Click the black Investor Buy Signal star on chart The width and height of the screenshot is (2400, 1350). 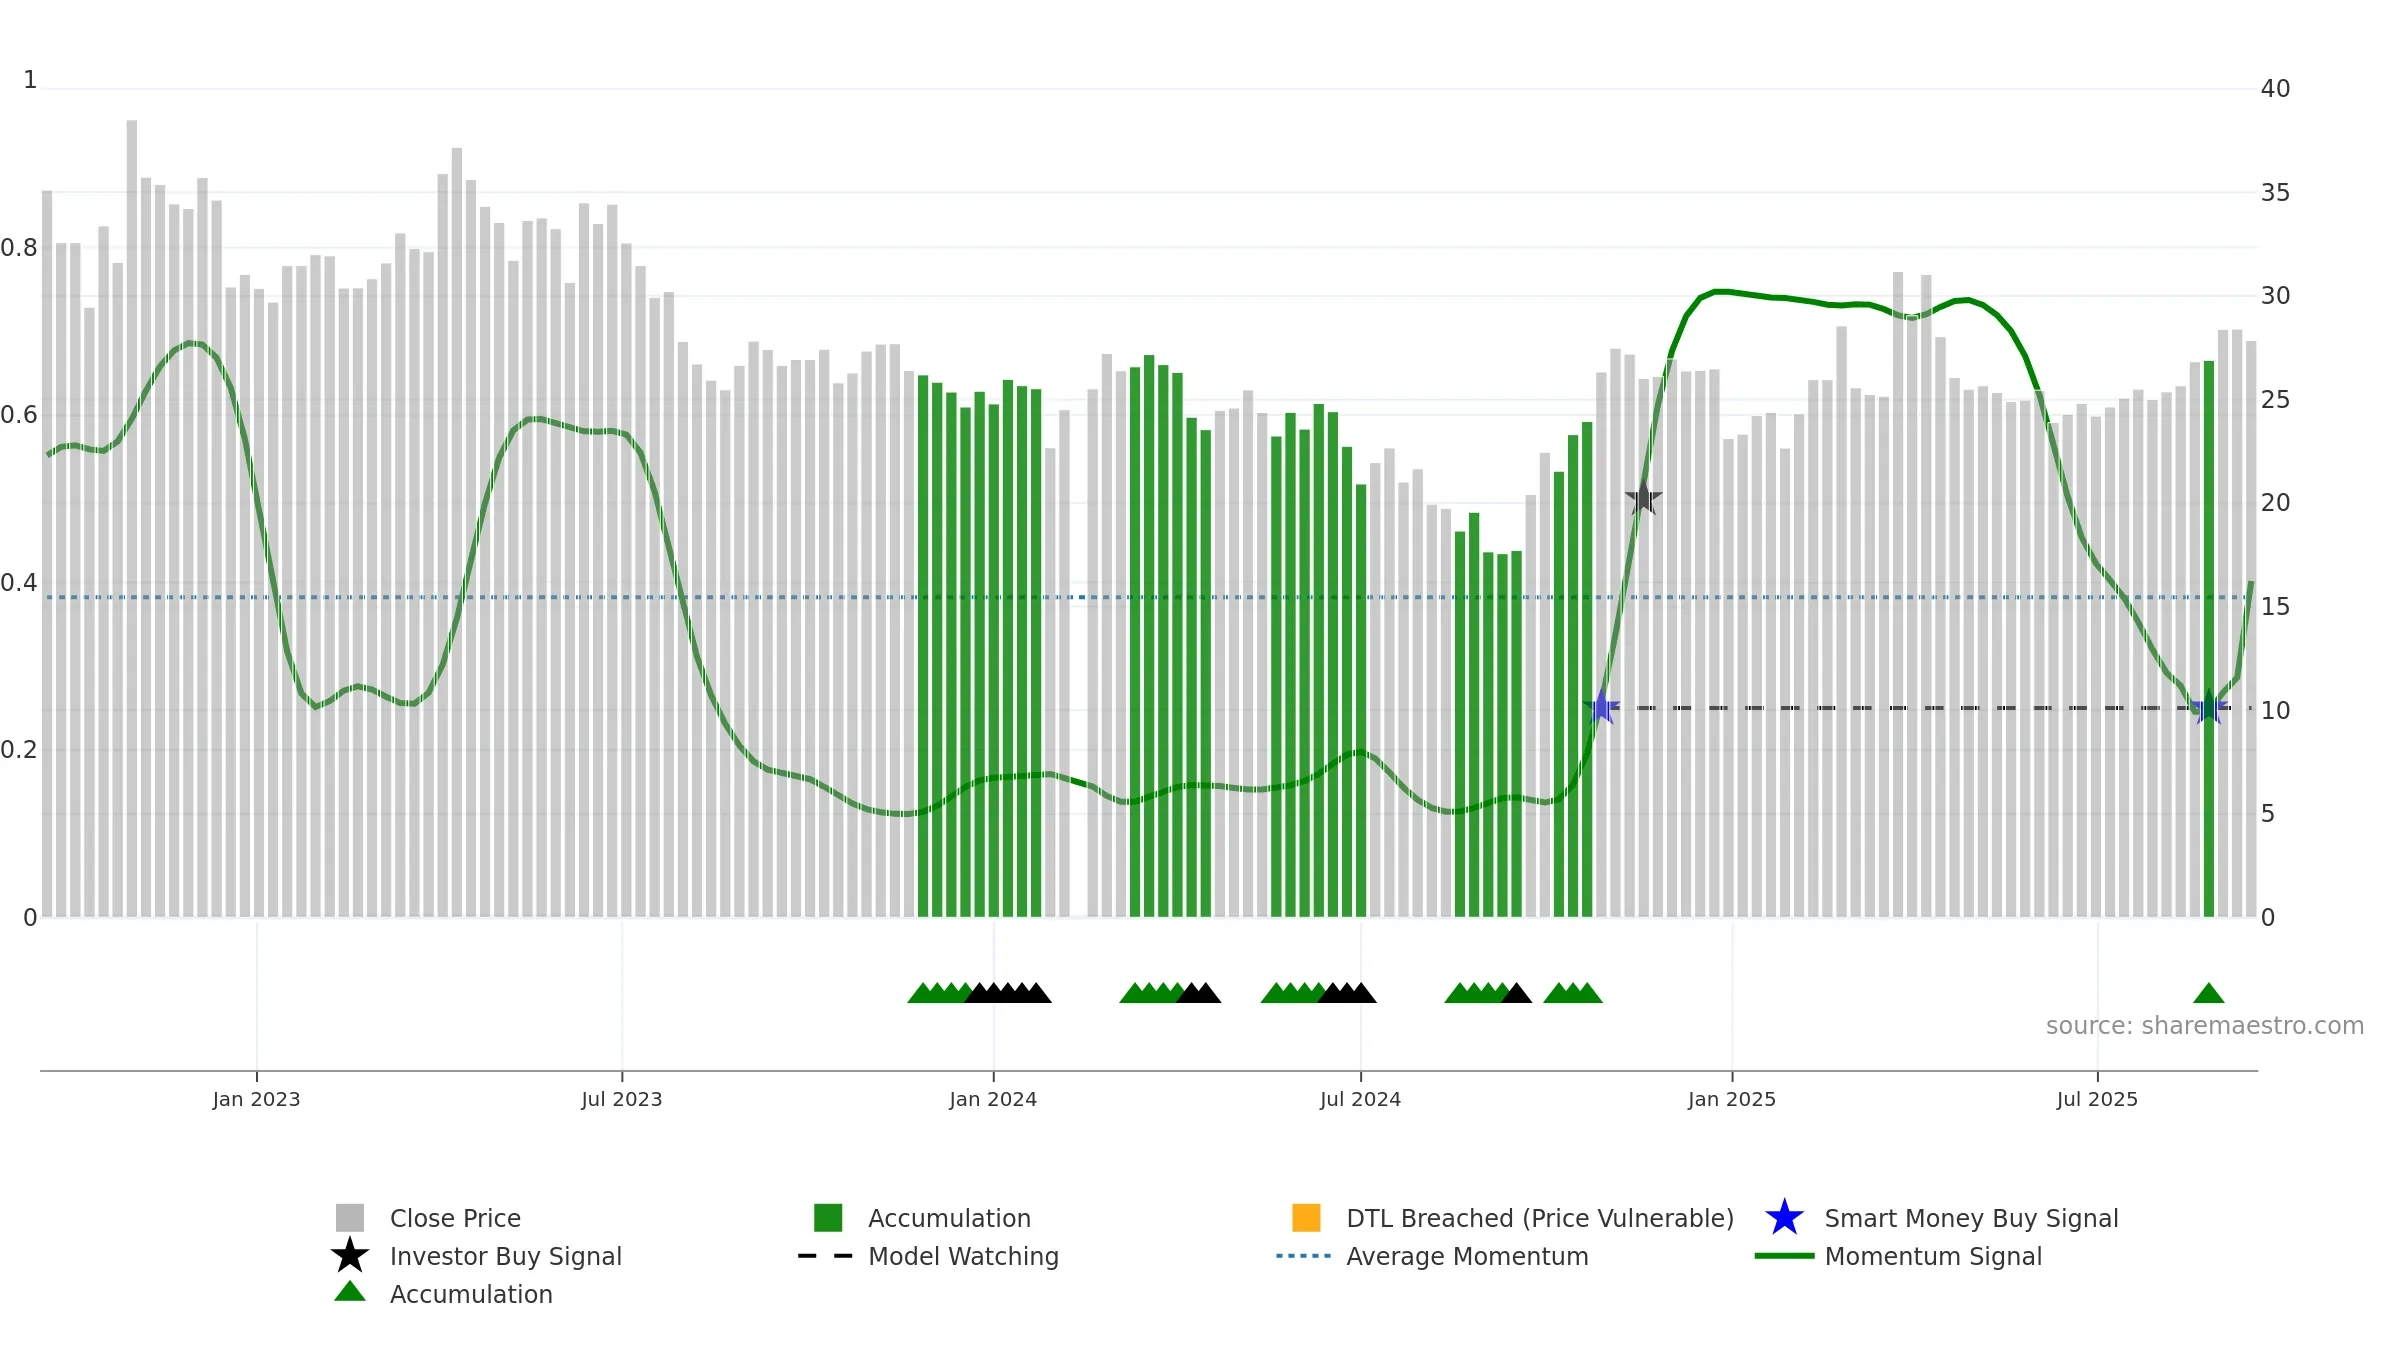(x=1643, y=497)
